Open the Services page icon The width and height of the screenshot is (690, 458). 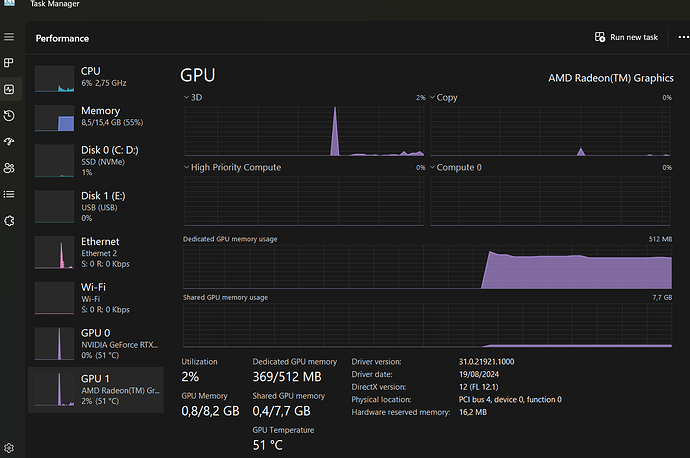(9, 220)
